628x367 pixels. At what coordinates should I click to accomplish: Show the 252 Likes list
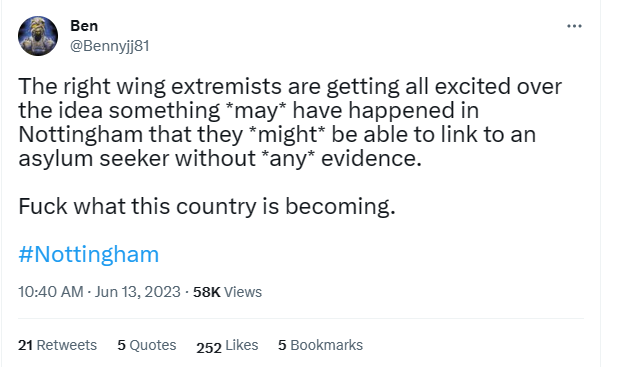pos(227,346)
